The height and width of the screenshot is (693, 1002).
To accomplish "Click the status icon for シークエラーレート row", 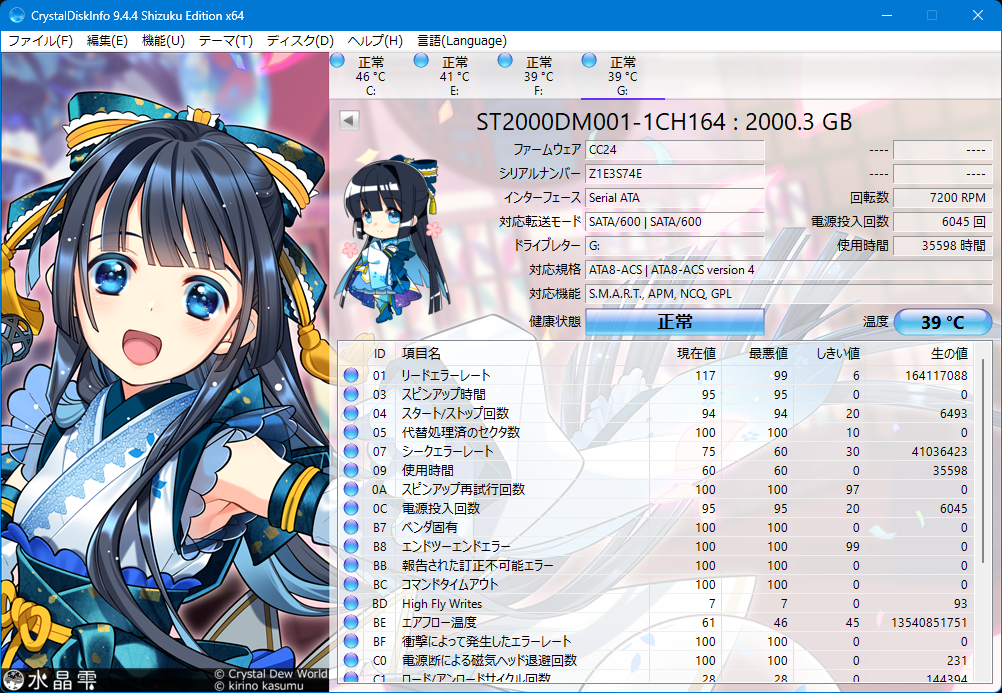I will pyautogui.click(x=351, y=452).
